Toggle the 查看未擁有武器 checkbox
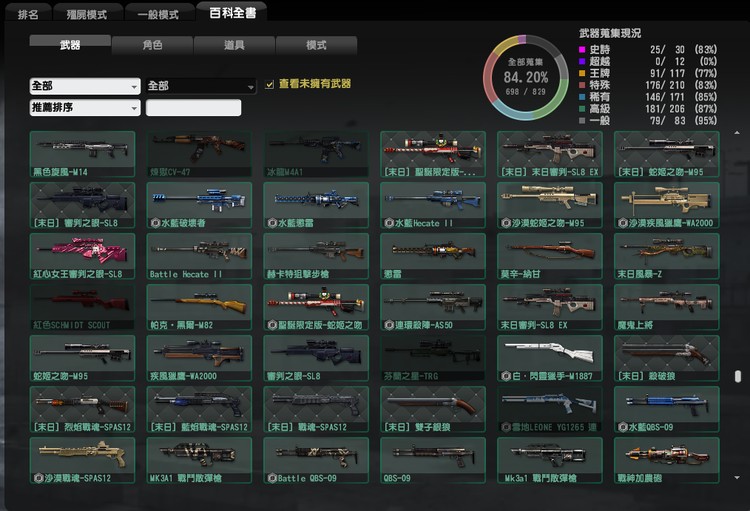Image resolution: width=750 pixels, height=511 pixels. click(x=269, y=84)
